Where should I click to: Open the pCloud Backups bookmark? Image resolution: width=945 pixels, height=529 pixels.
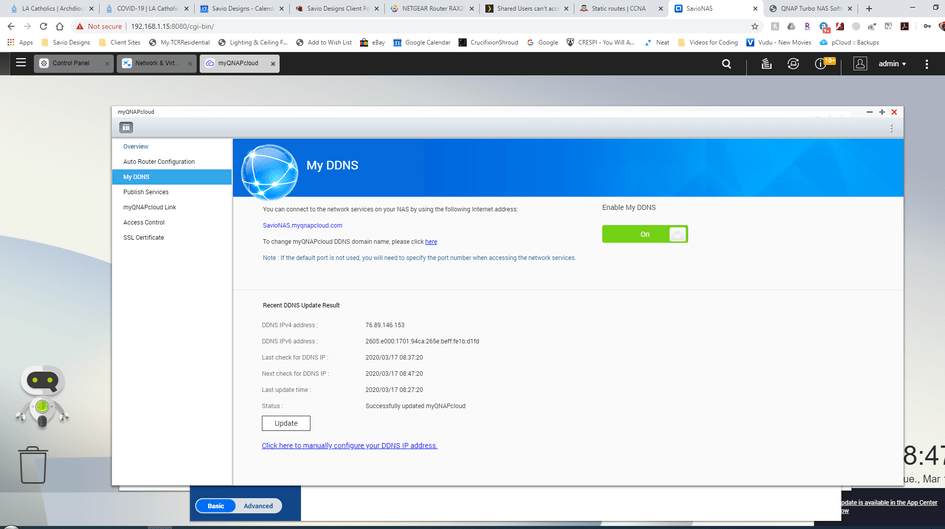click(x=849, y=42)
